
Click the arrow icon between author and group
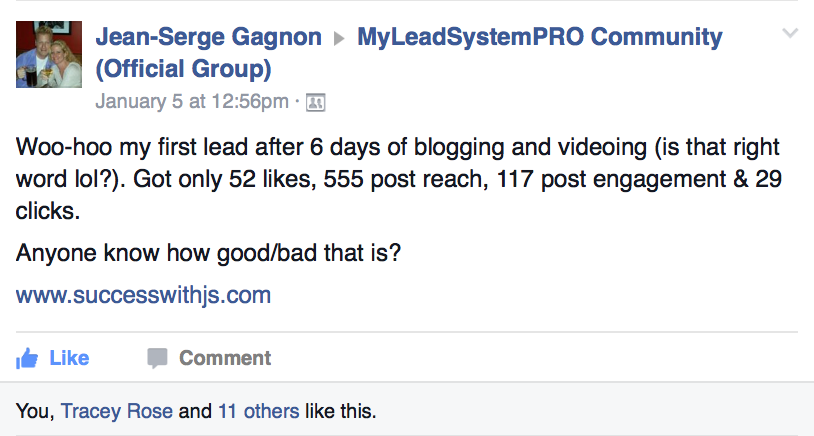tap(339, 38)
